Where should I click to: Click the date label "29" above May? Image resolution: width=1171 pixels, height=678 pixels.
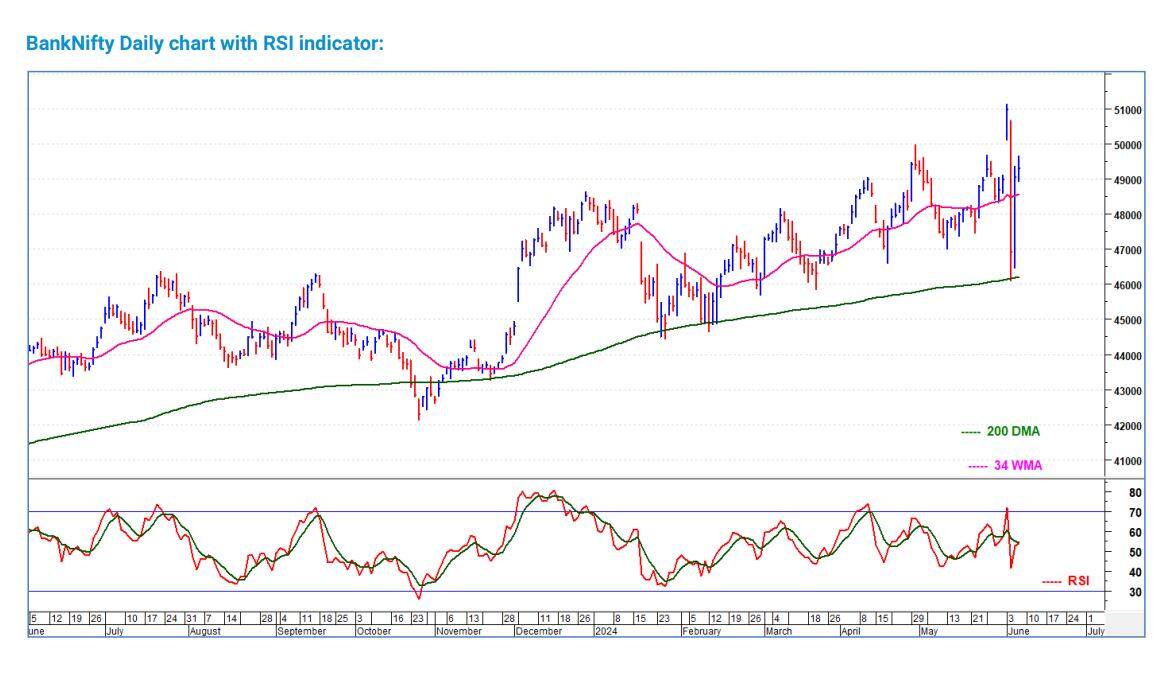[919, 619]
